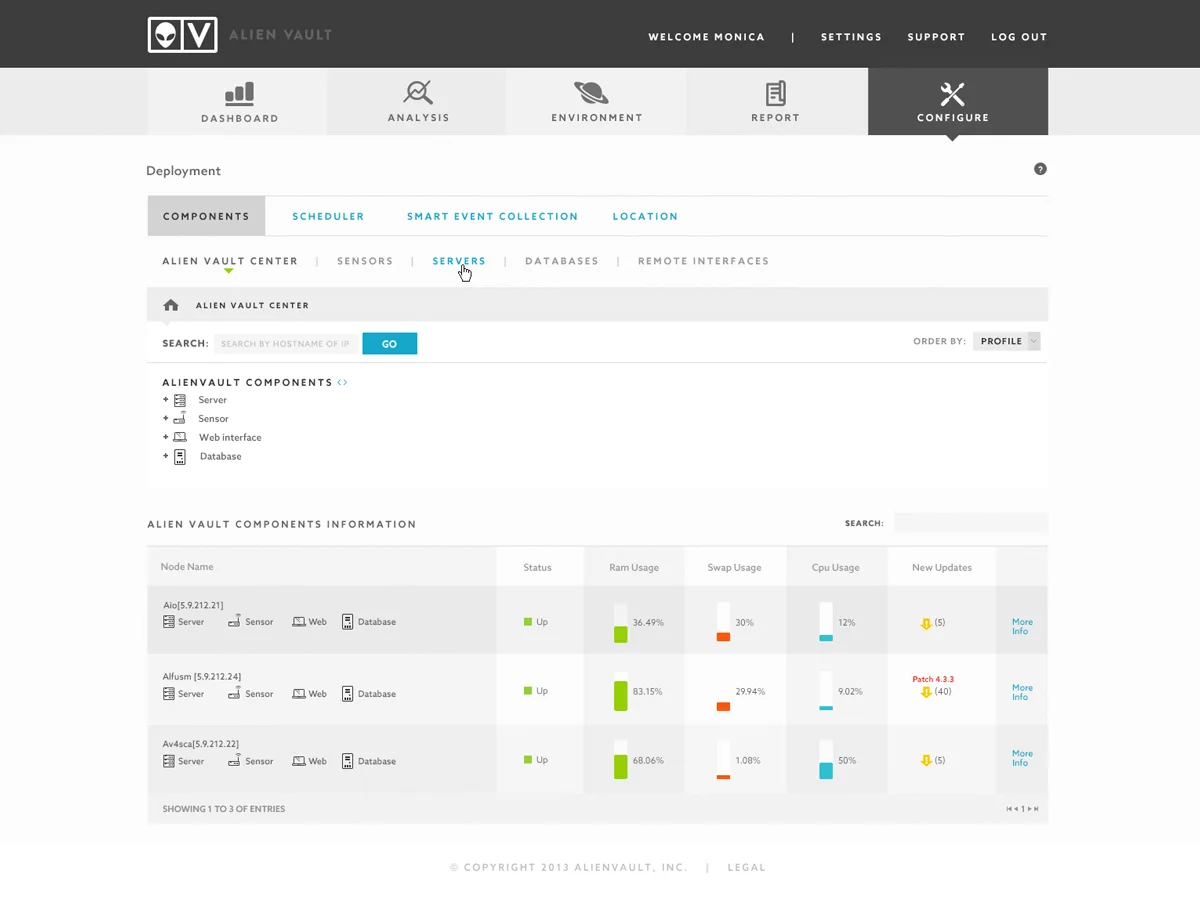The image size is (1200, 897).
Task: Select the Databases sub-tab
Action: (x=562, y=261)
